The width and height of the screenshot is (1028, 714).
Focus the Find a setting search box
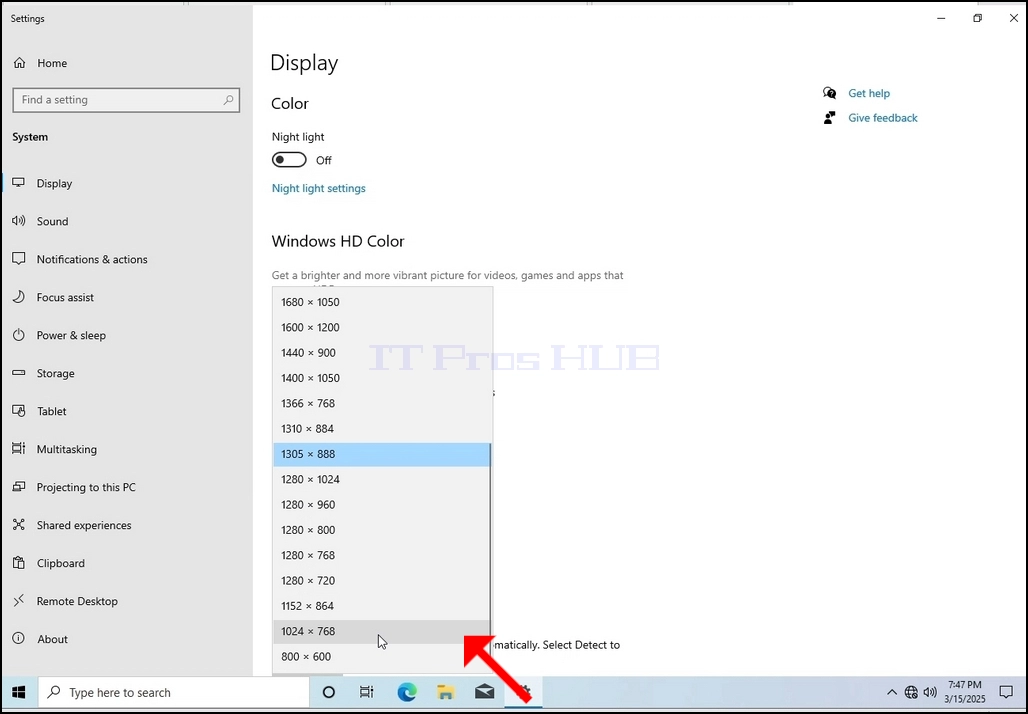point(126,100)
